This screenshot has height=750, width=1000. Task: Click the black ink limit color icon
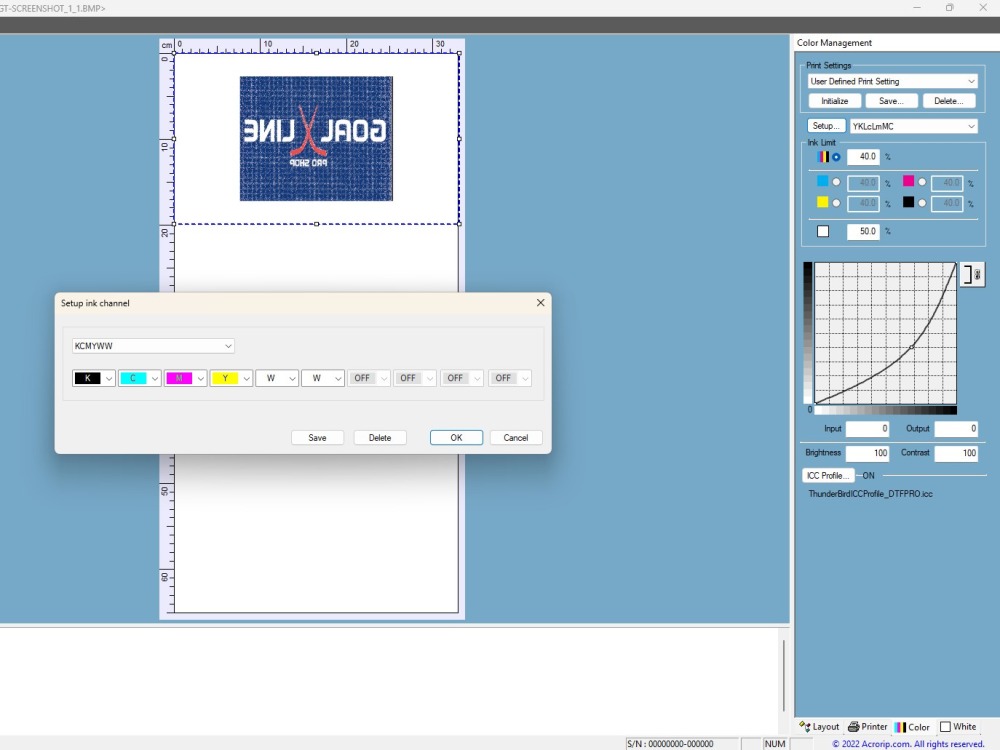click(908, 202)
